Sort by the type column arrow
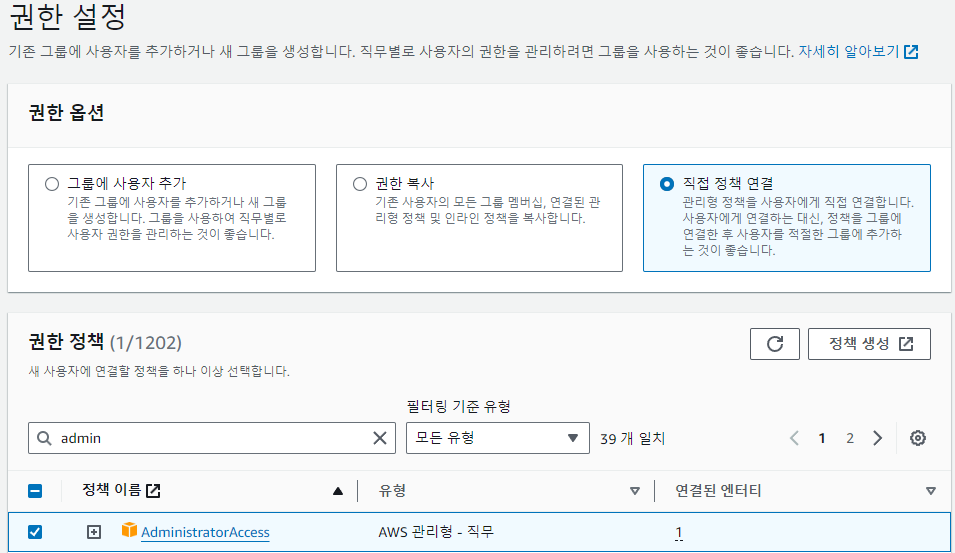This screenshot has width=955, height=553. click(635, 491)
